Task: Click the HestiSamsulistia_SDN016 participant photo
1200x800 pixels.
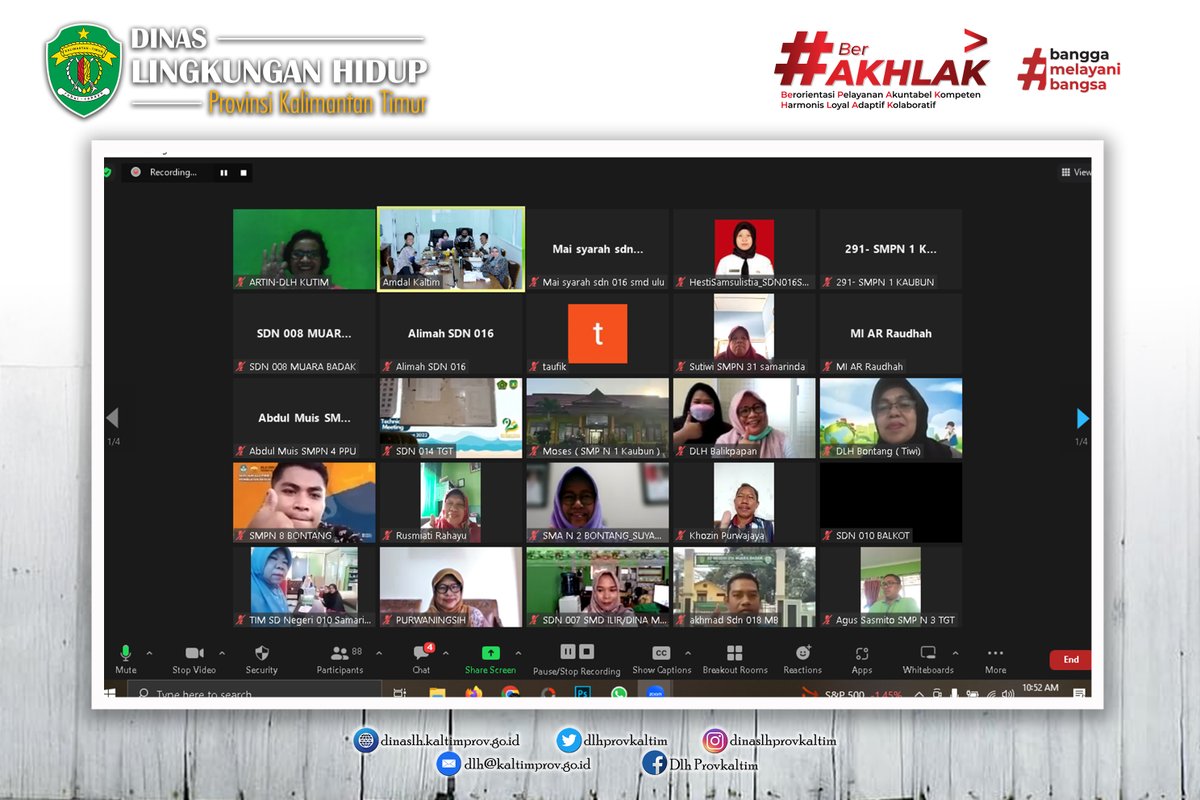Action: pos(744,247)
